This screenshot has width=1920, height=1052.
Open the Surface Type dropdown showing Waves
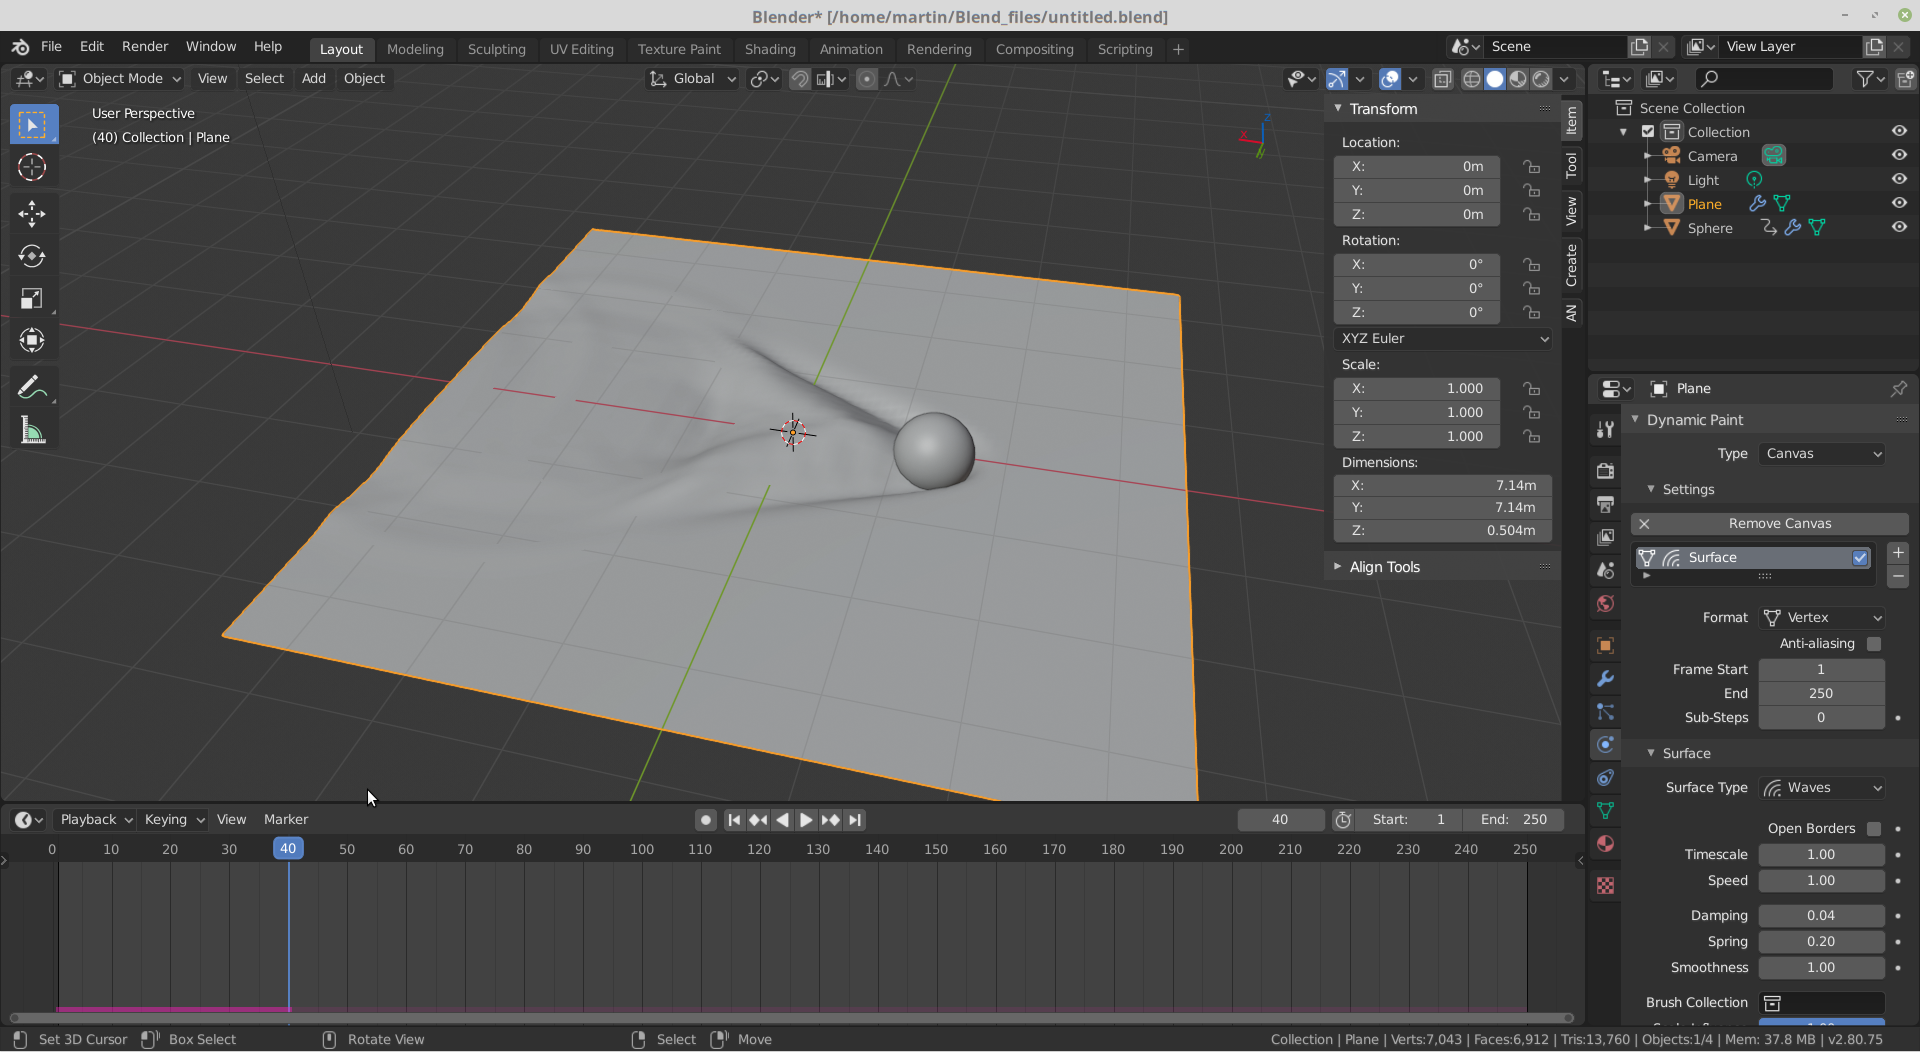click(1822, 788)
